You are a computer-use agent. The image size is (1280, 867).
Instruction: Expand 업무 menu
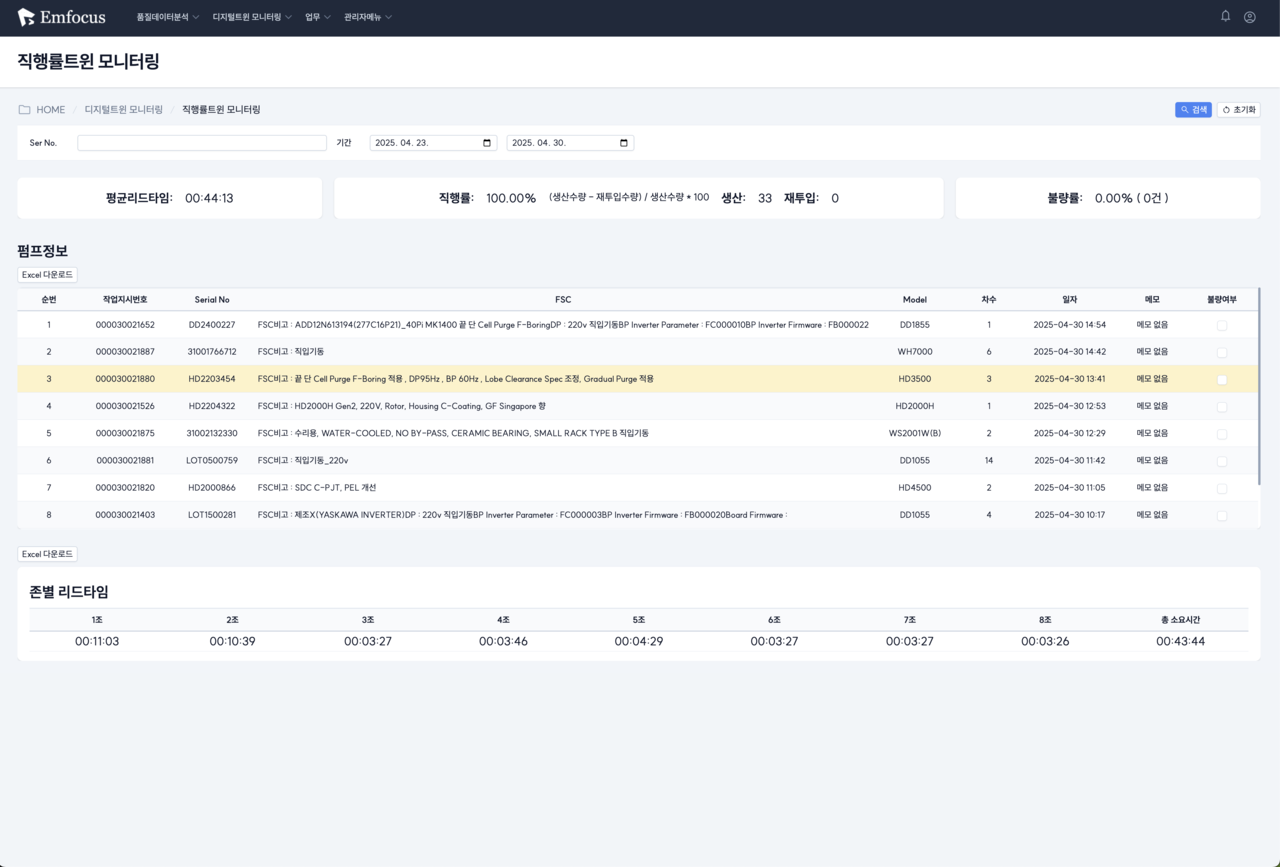pos(318,17)
